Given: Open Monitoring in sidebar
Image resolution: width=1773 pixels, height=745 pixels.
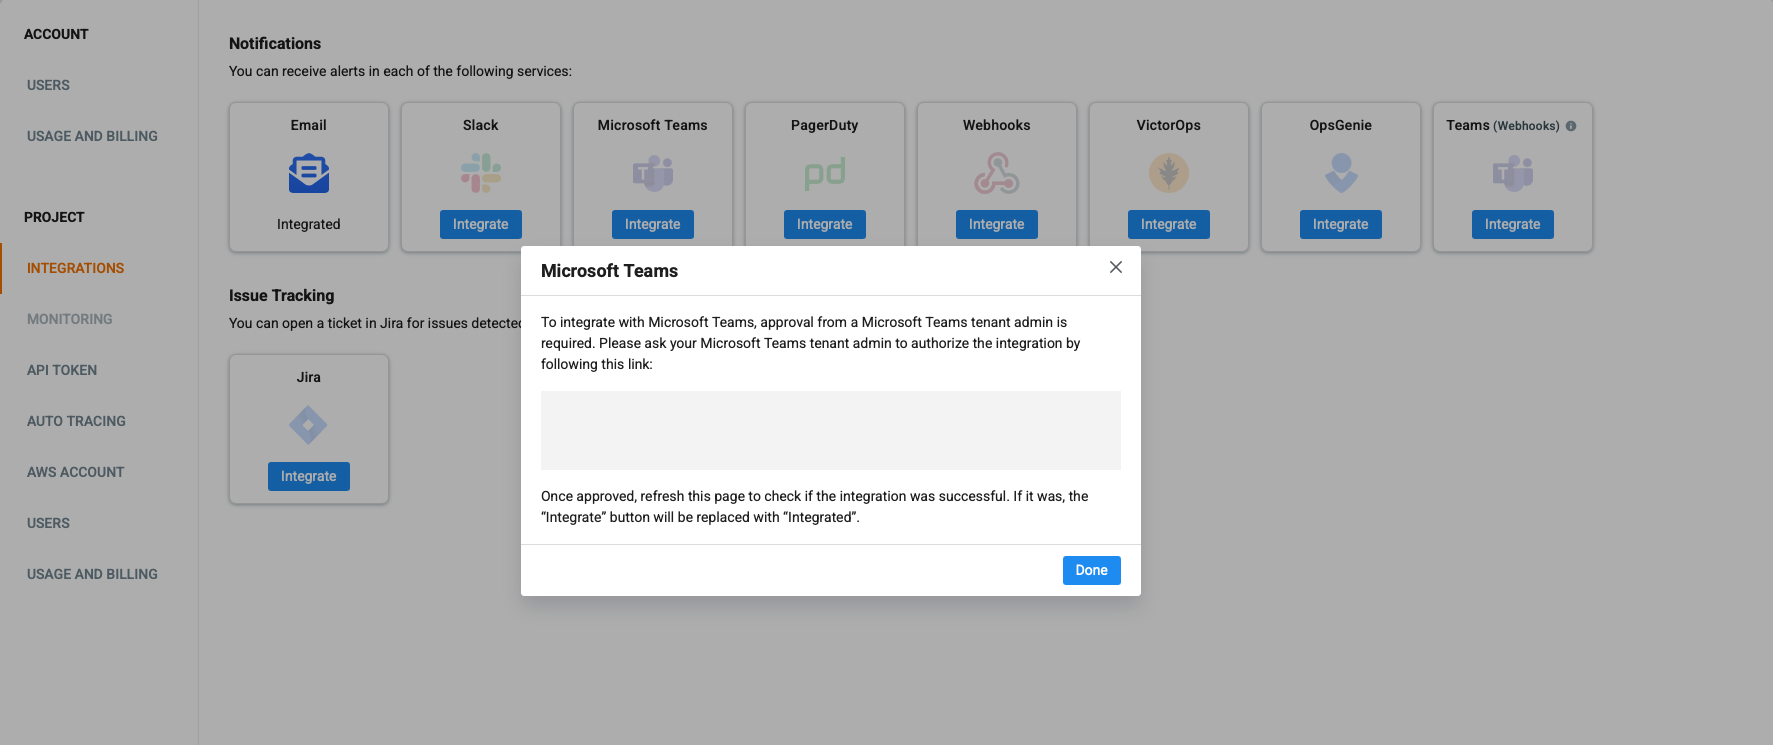Looking at the screenshot, I should (x=70, y=319).
